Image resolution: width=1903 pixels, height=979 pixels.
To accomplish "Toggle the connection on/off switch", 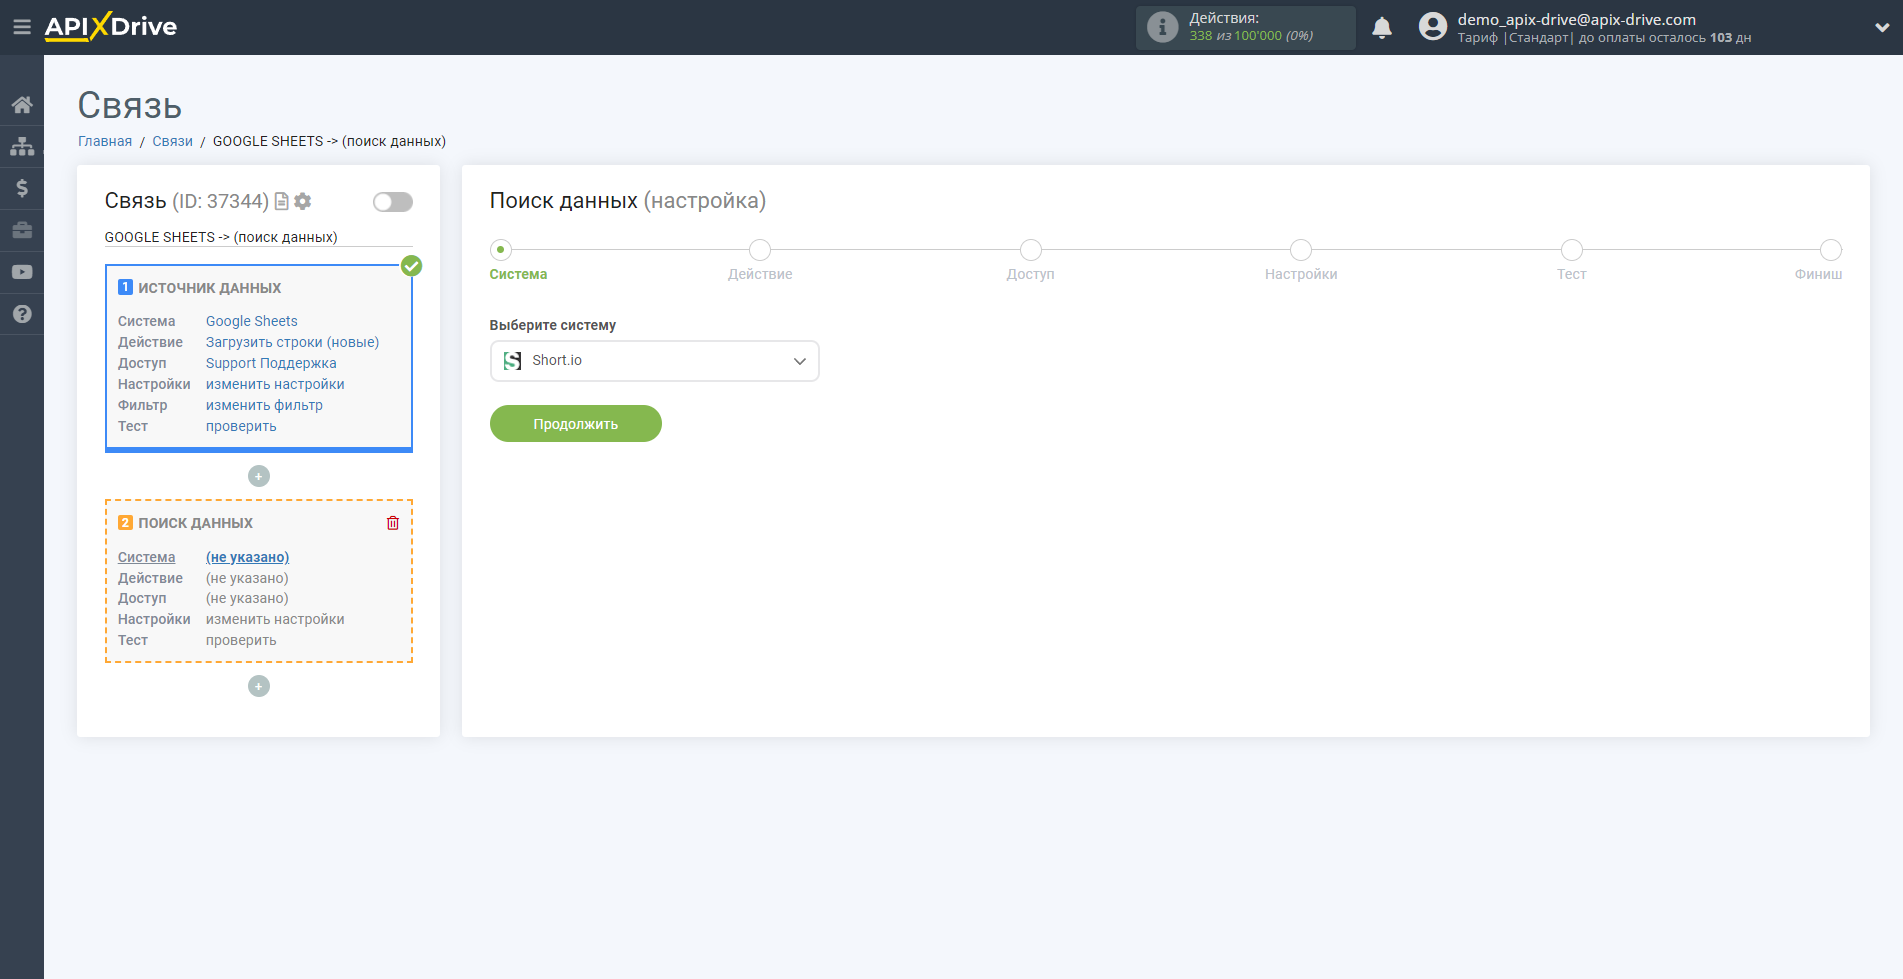I will 393,202.
